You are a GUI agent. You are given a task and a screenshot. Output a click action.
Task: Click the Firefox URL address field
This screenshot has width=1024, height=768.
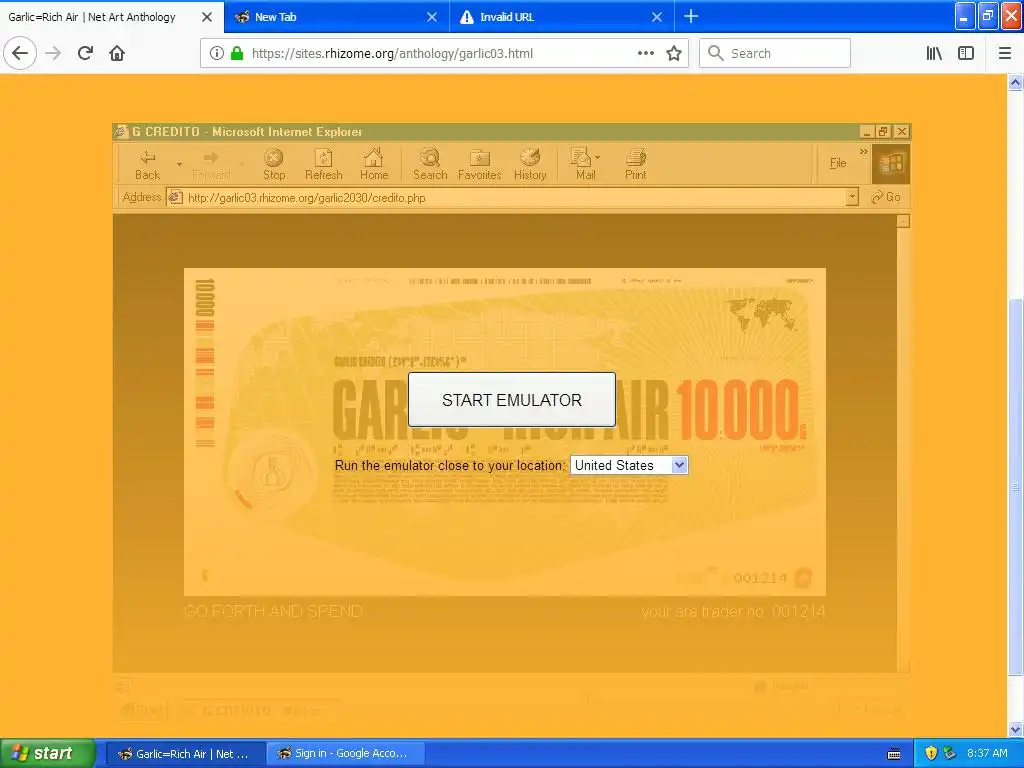pyautogui.click(x=444, y=54)
